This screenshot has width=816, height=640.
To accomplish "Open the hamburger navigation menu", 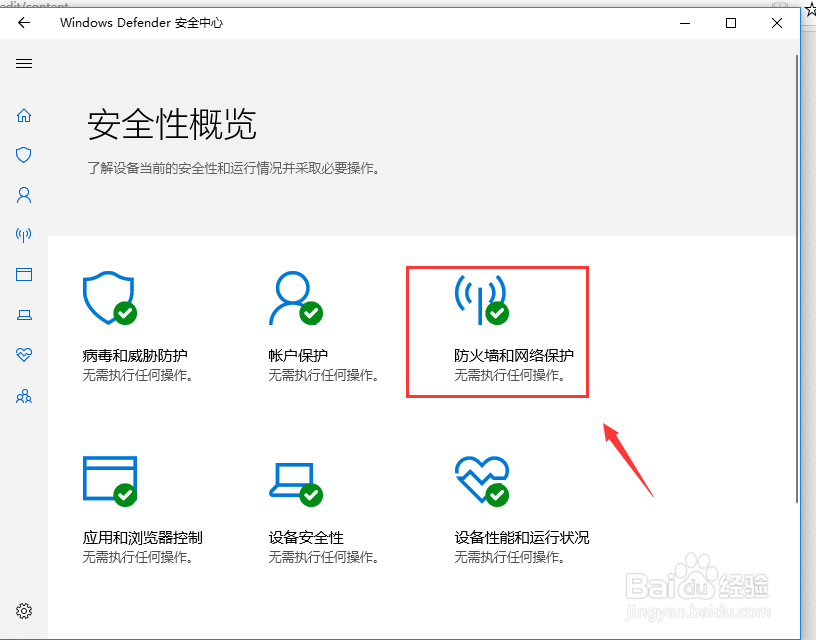I will (x=24, y=63).
